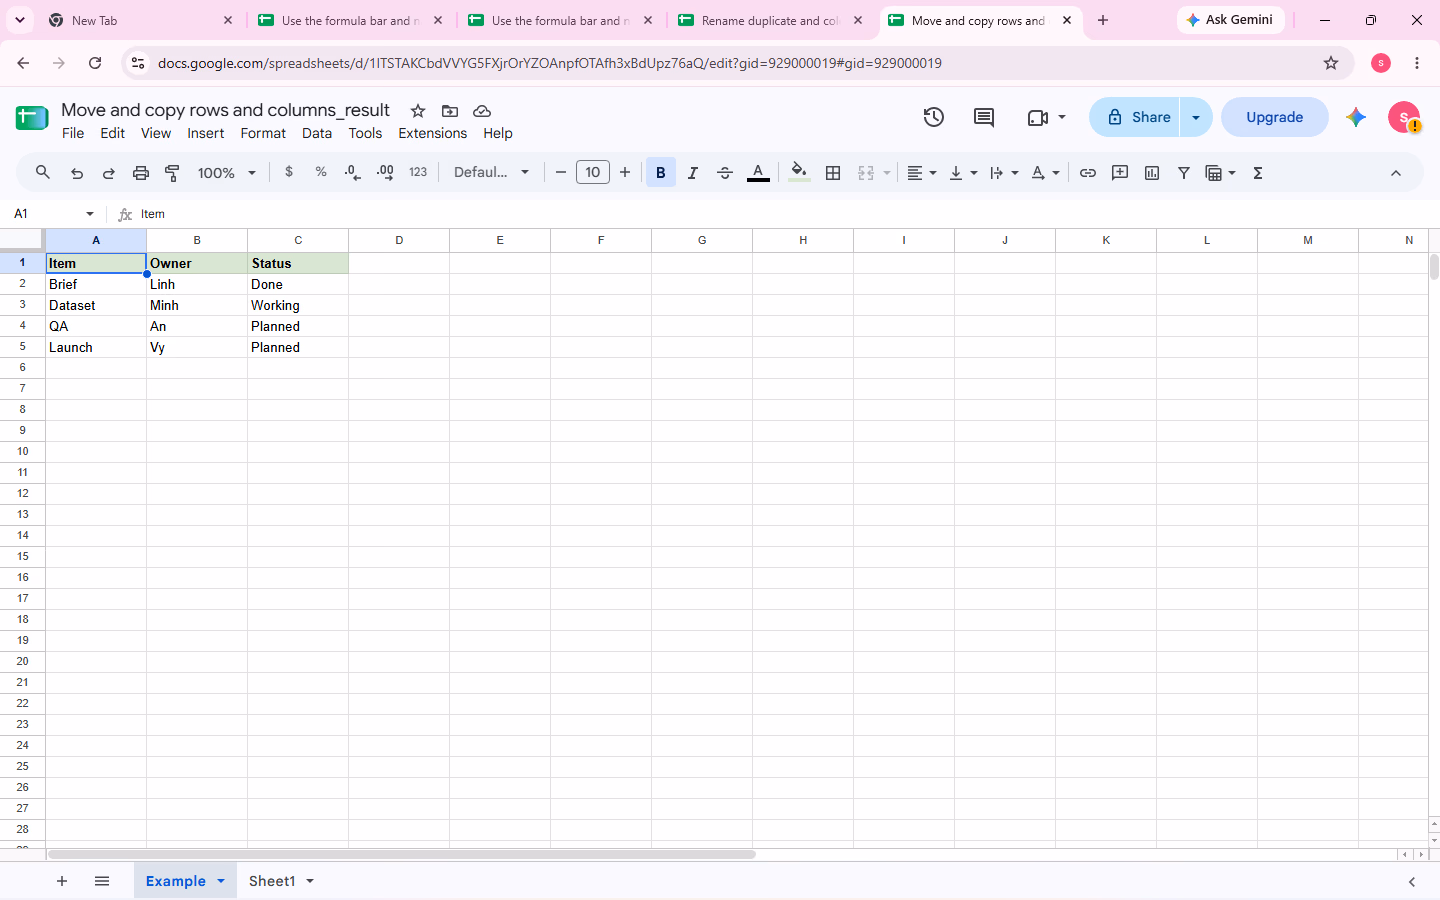This screenshot has width=1440, height=900.
Task: Open the Extensions menu
Action: pos(432,133)
